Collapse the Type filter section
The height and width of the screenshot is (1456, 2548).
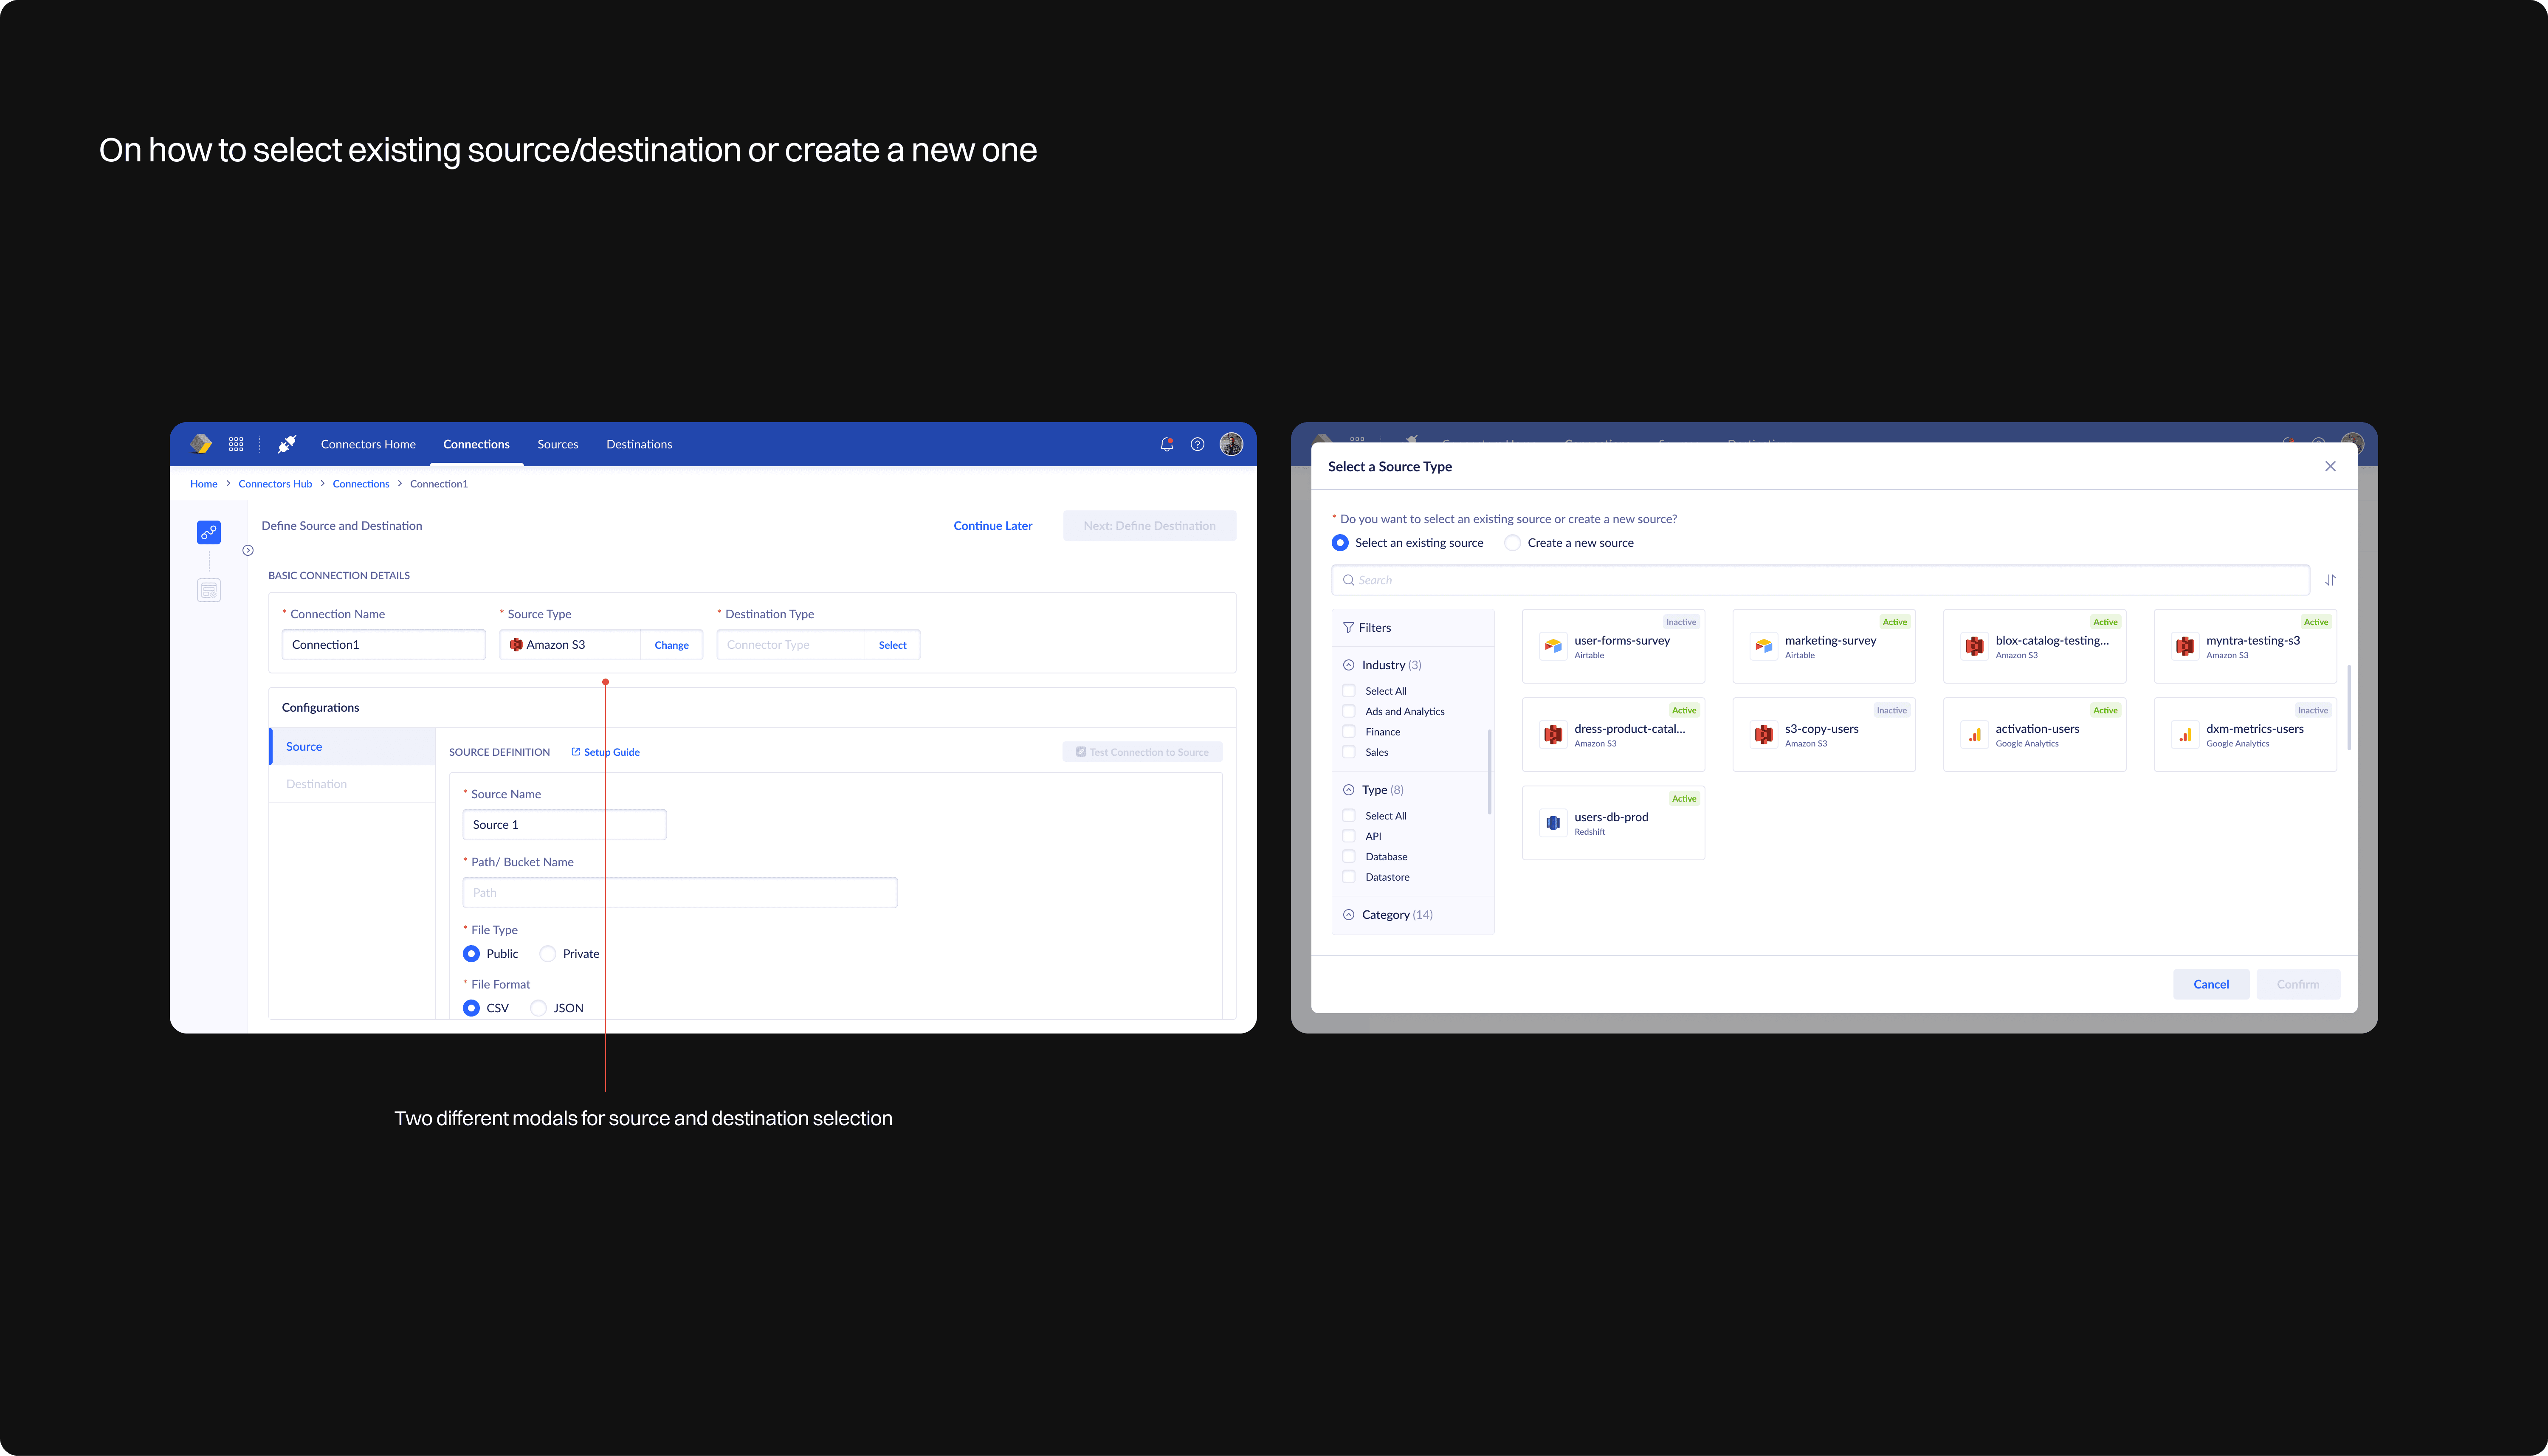tap(1349, 790)
